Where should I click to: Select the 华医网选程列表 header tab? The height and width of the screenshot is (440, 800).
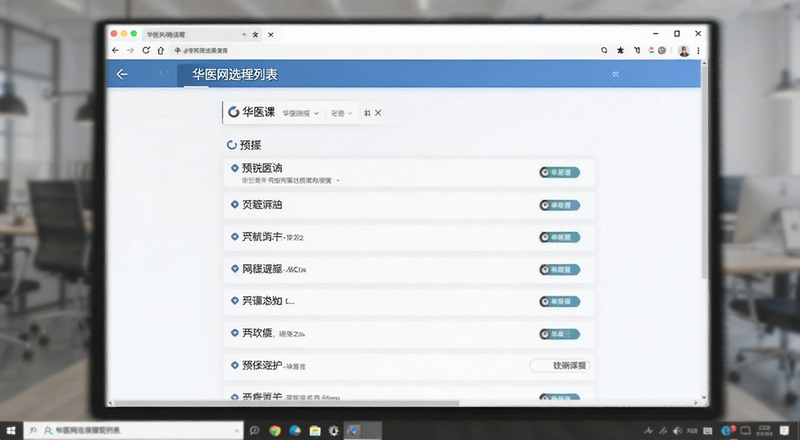tap(235, 75)
